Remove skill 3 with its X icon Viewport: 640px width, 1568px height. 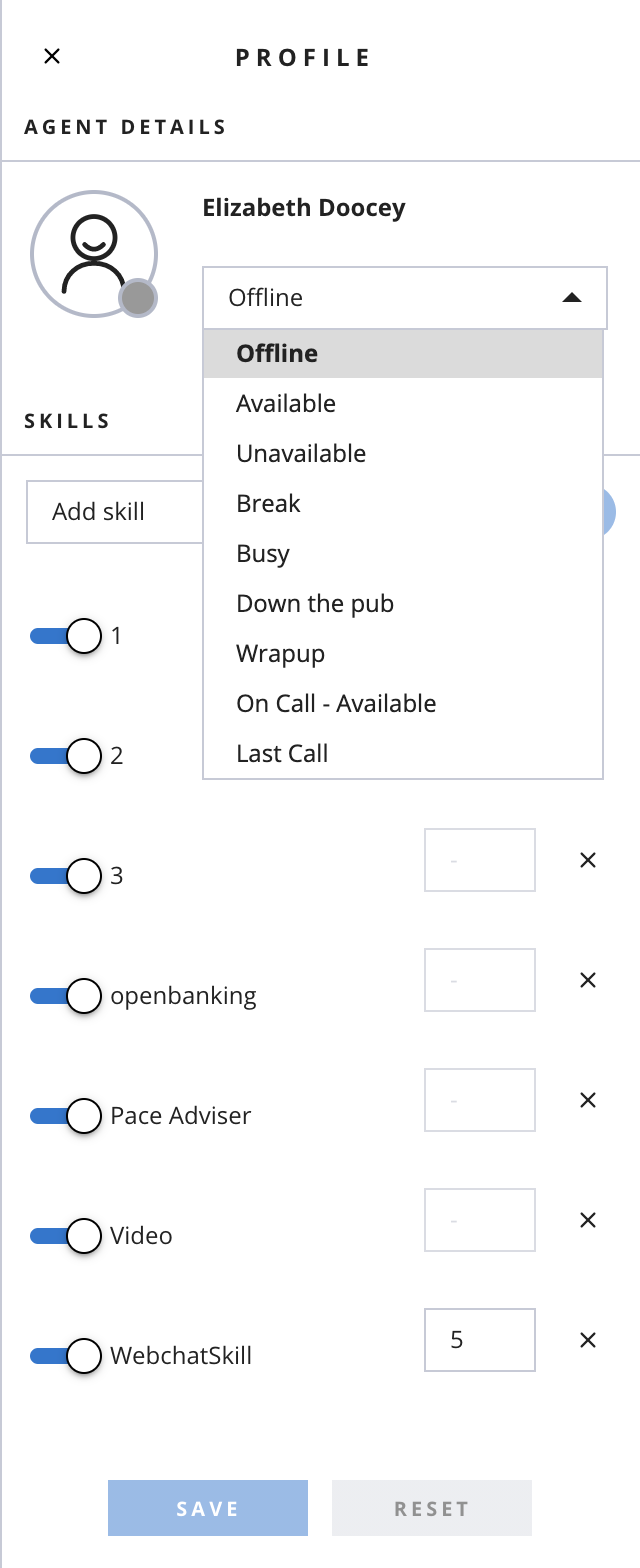(x=588, y=860)
